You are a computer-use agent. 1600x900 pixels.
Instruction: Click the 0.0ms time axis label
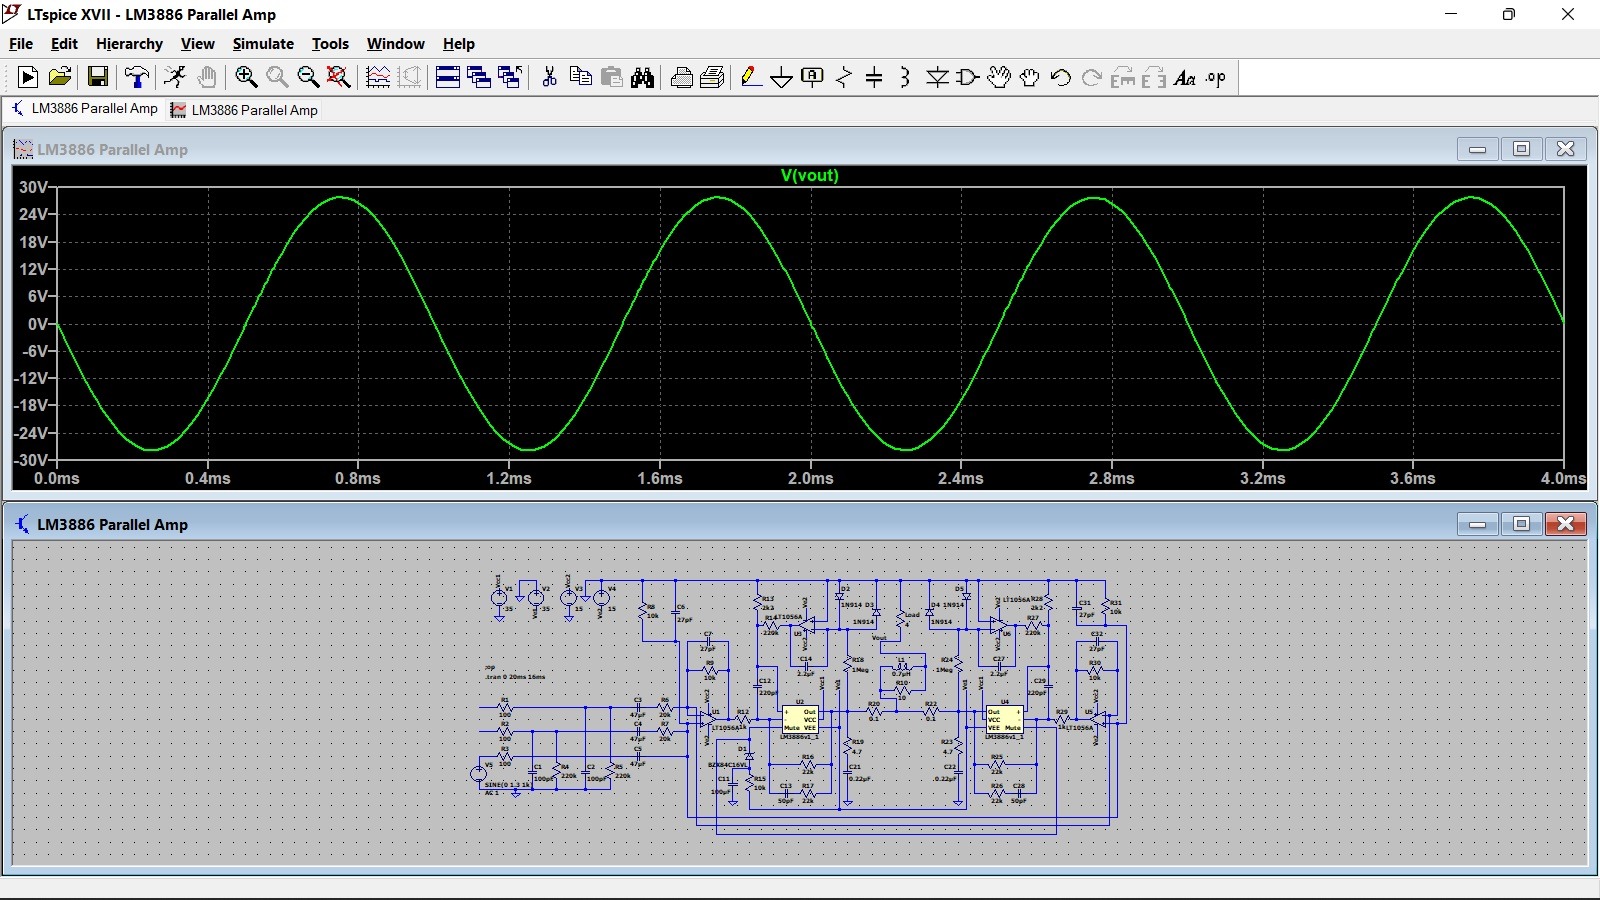[57, 478]
